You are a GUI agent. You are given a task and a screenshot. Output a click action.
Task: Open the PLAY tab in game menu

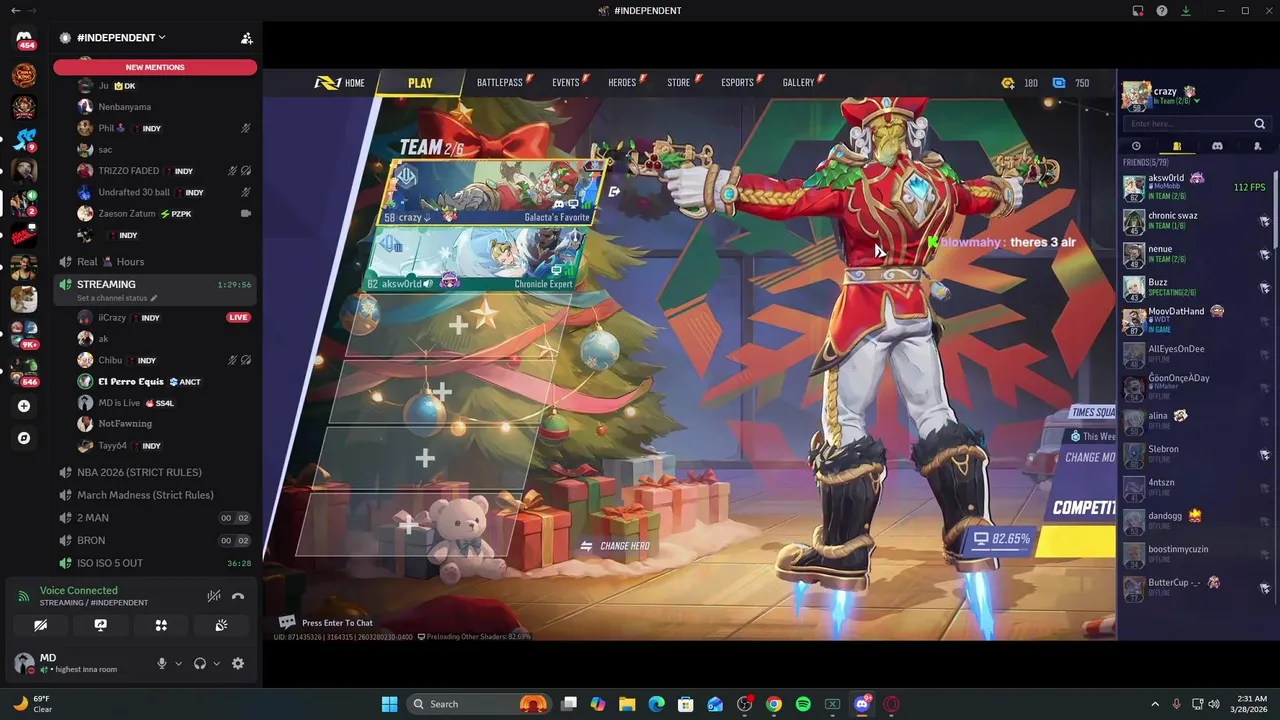(420, 83)
